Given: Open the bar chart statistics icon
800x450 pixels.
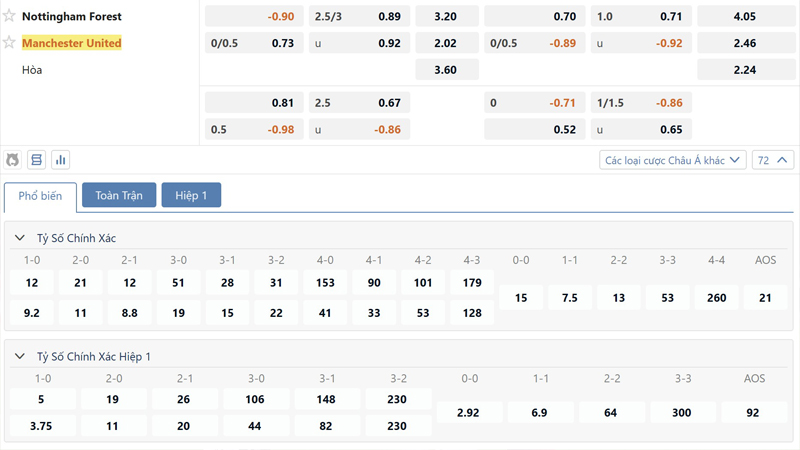Looking at the screenshot, I should click(61, 160).
